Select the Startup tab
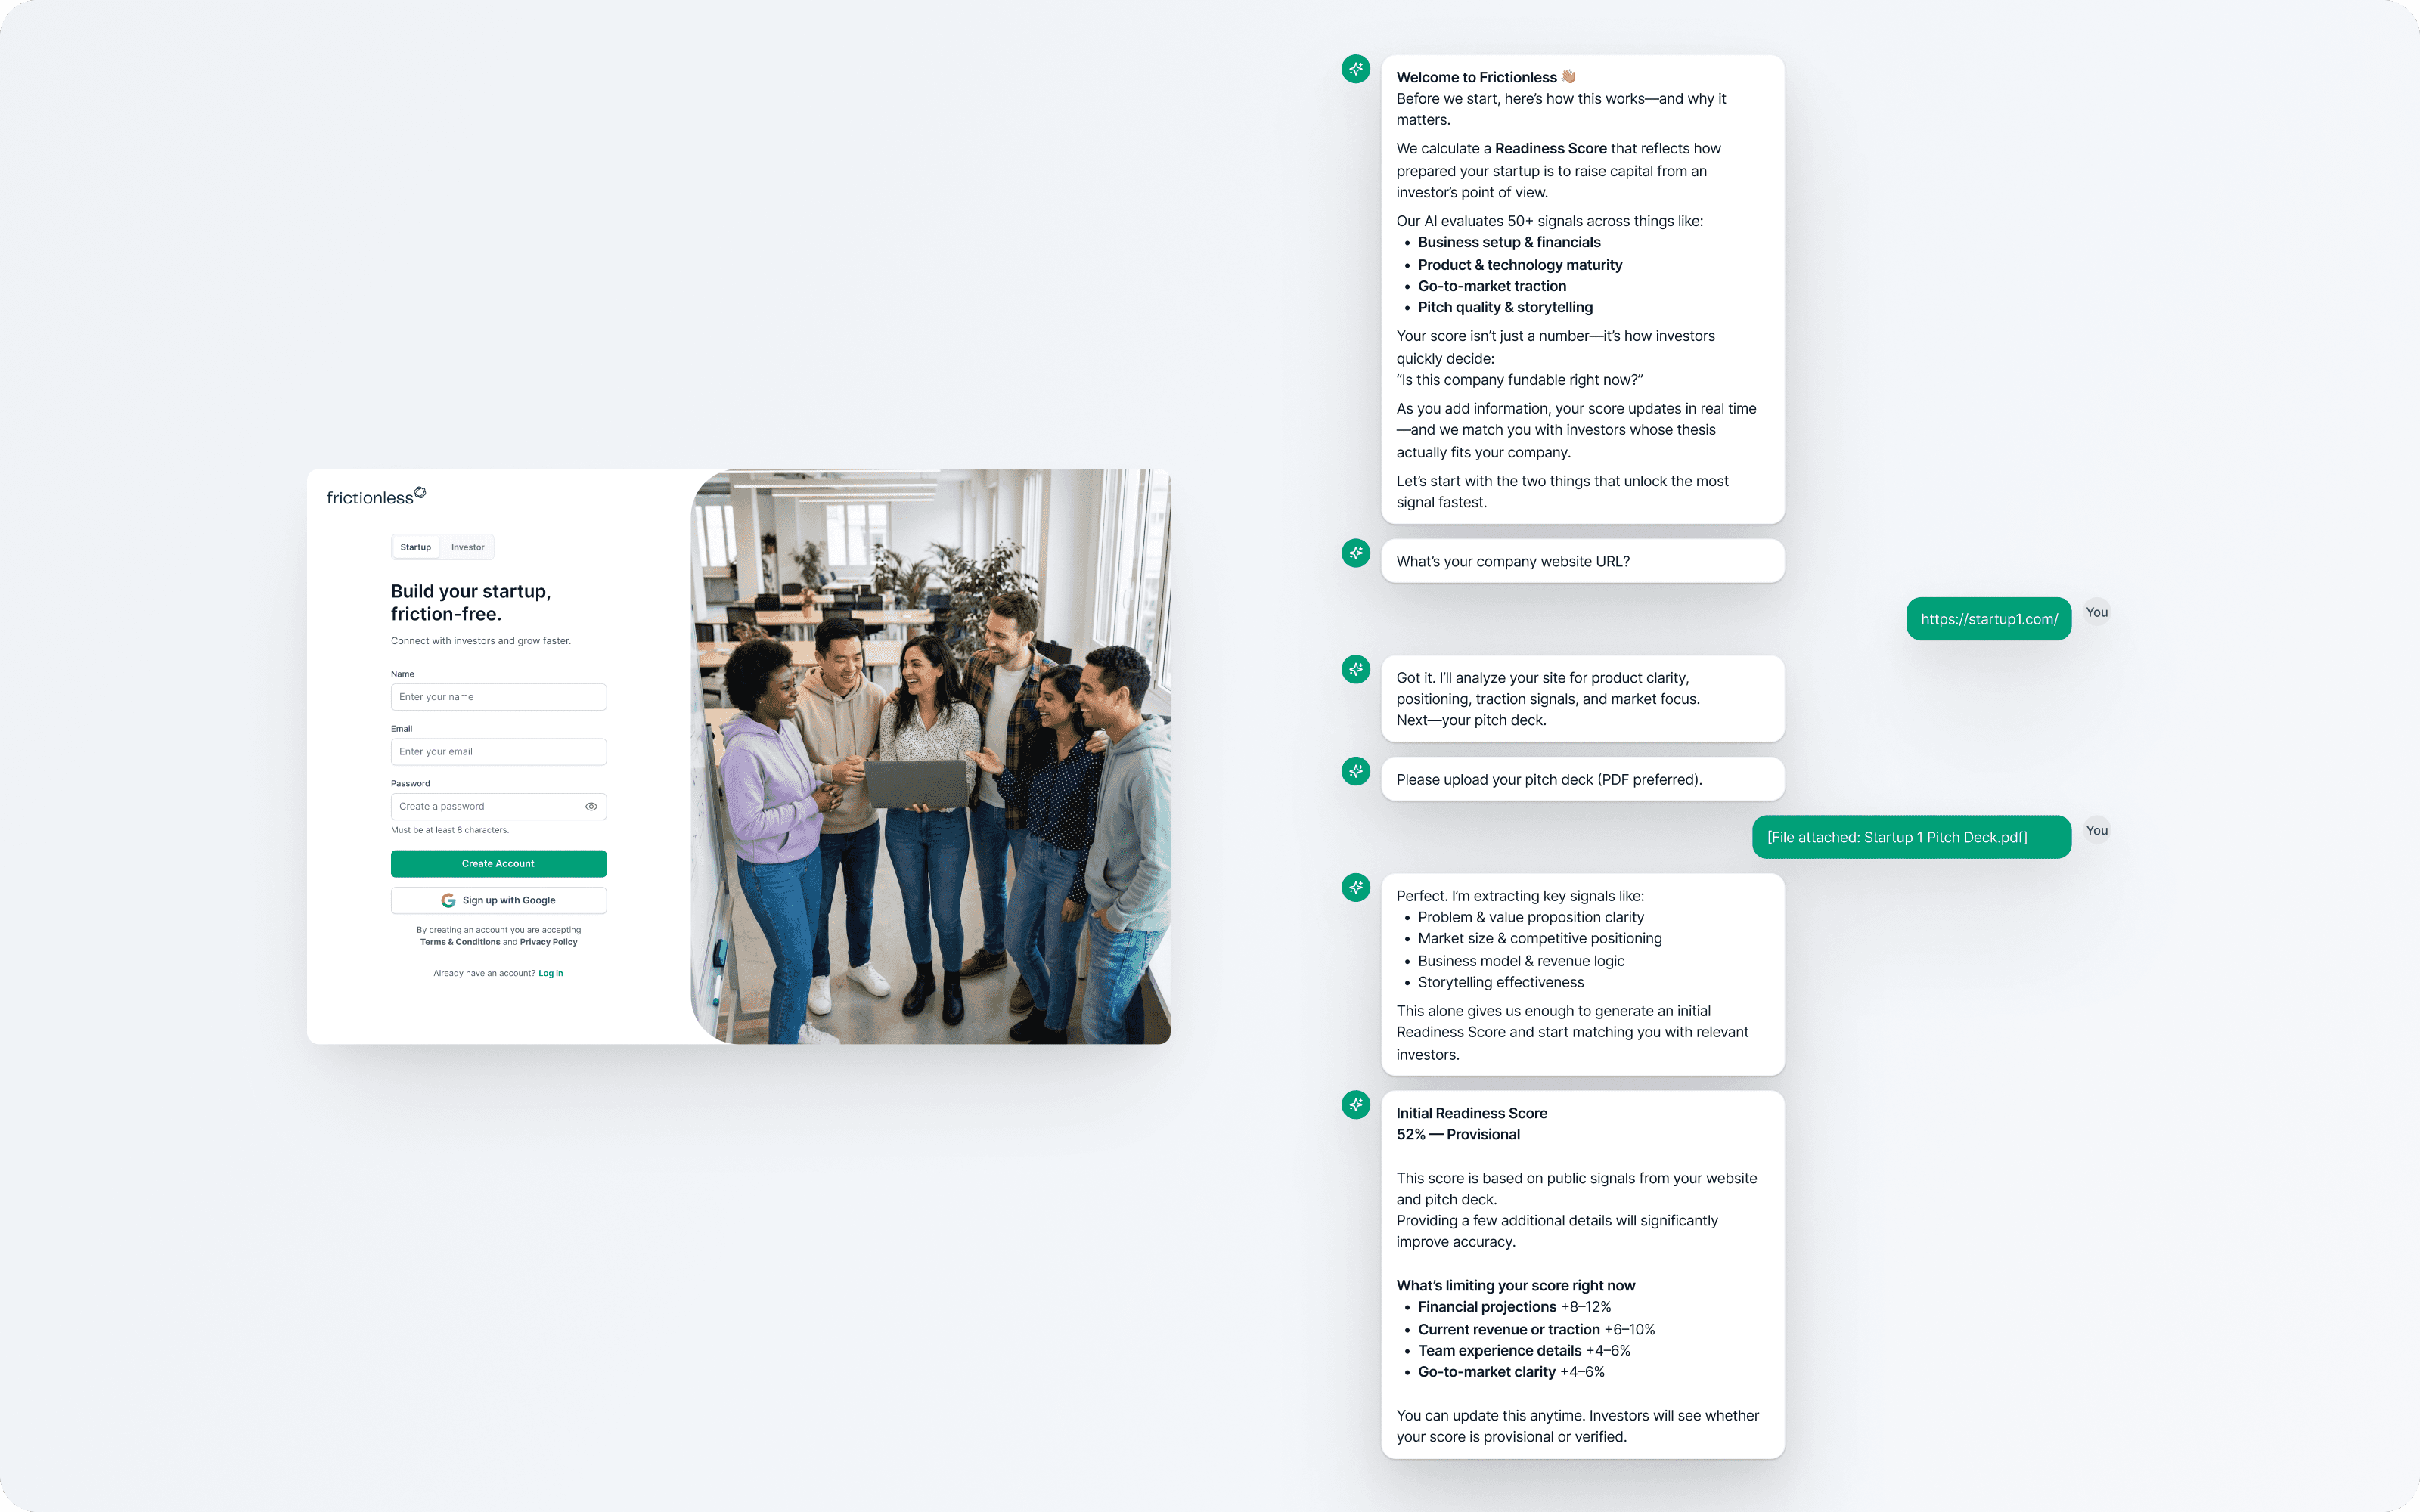 (x=415, y=547)
